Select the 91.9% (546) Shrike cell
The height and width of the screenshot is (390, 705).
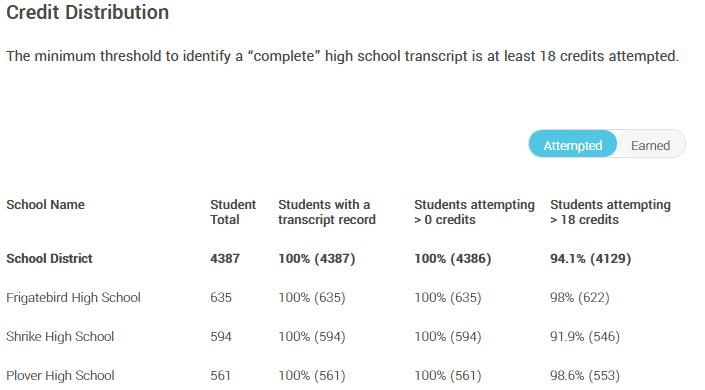[x=585, y=336]
